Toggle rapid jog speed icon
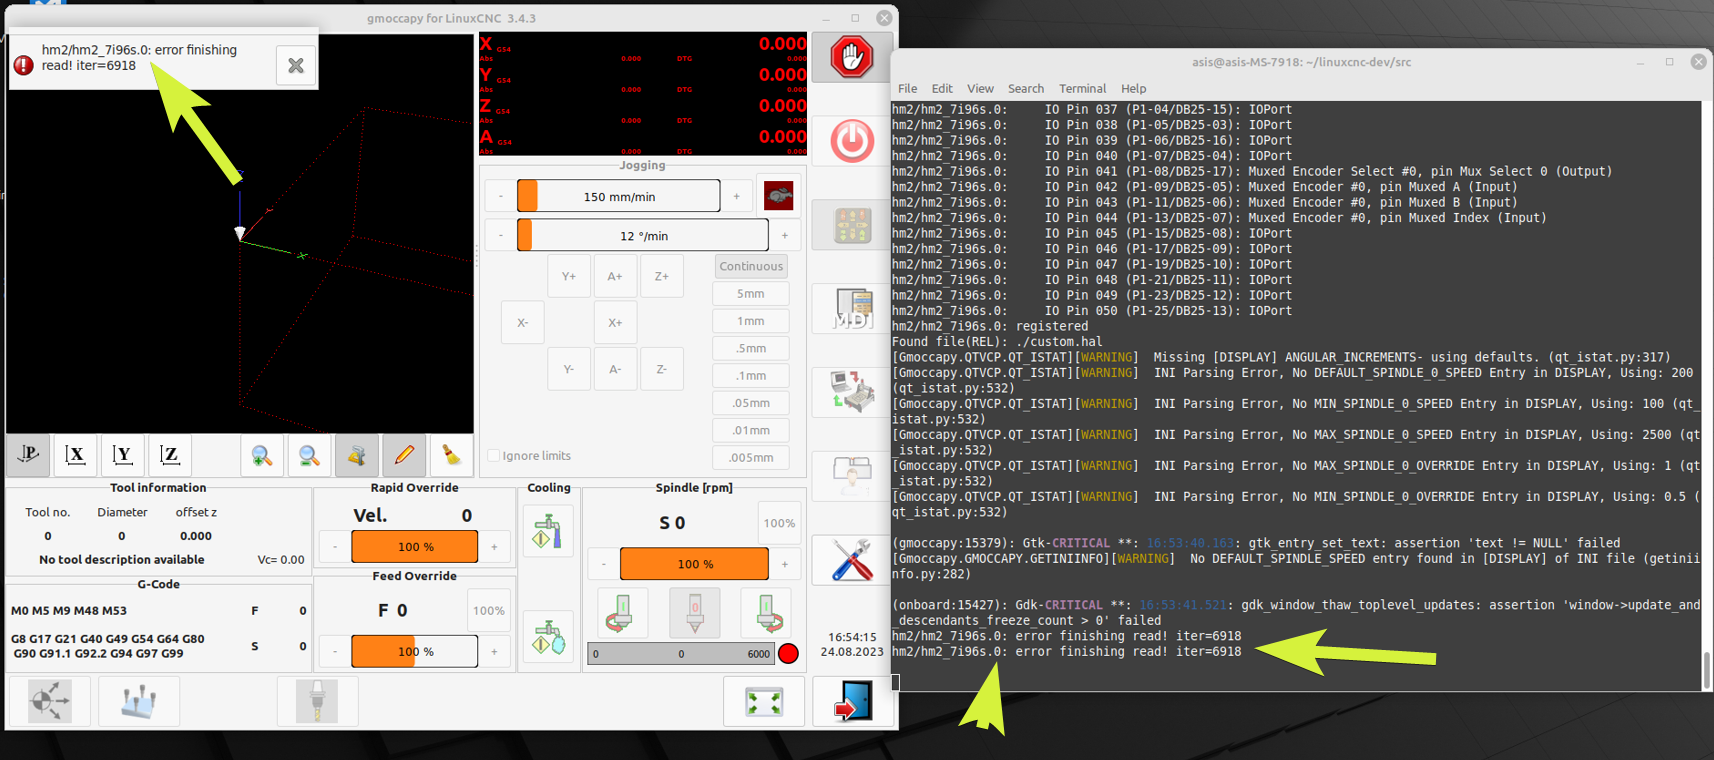This screenshot has width=1714, height=760. pyautogui.click(x=778, y=196)
